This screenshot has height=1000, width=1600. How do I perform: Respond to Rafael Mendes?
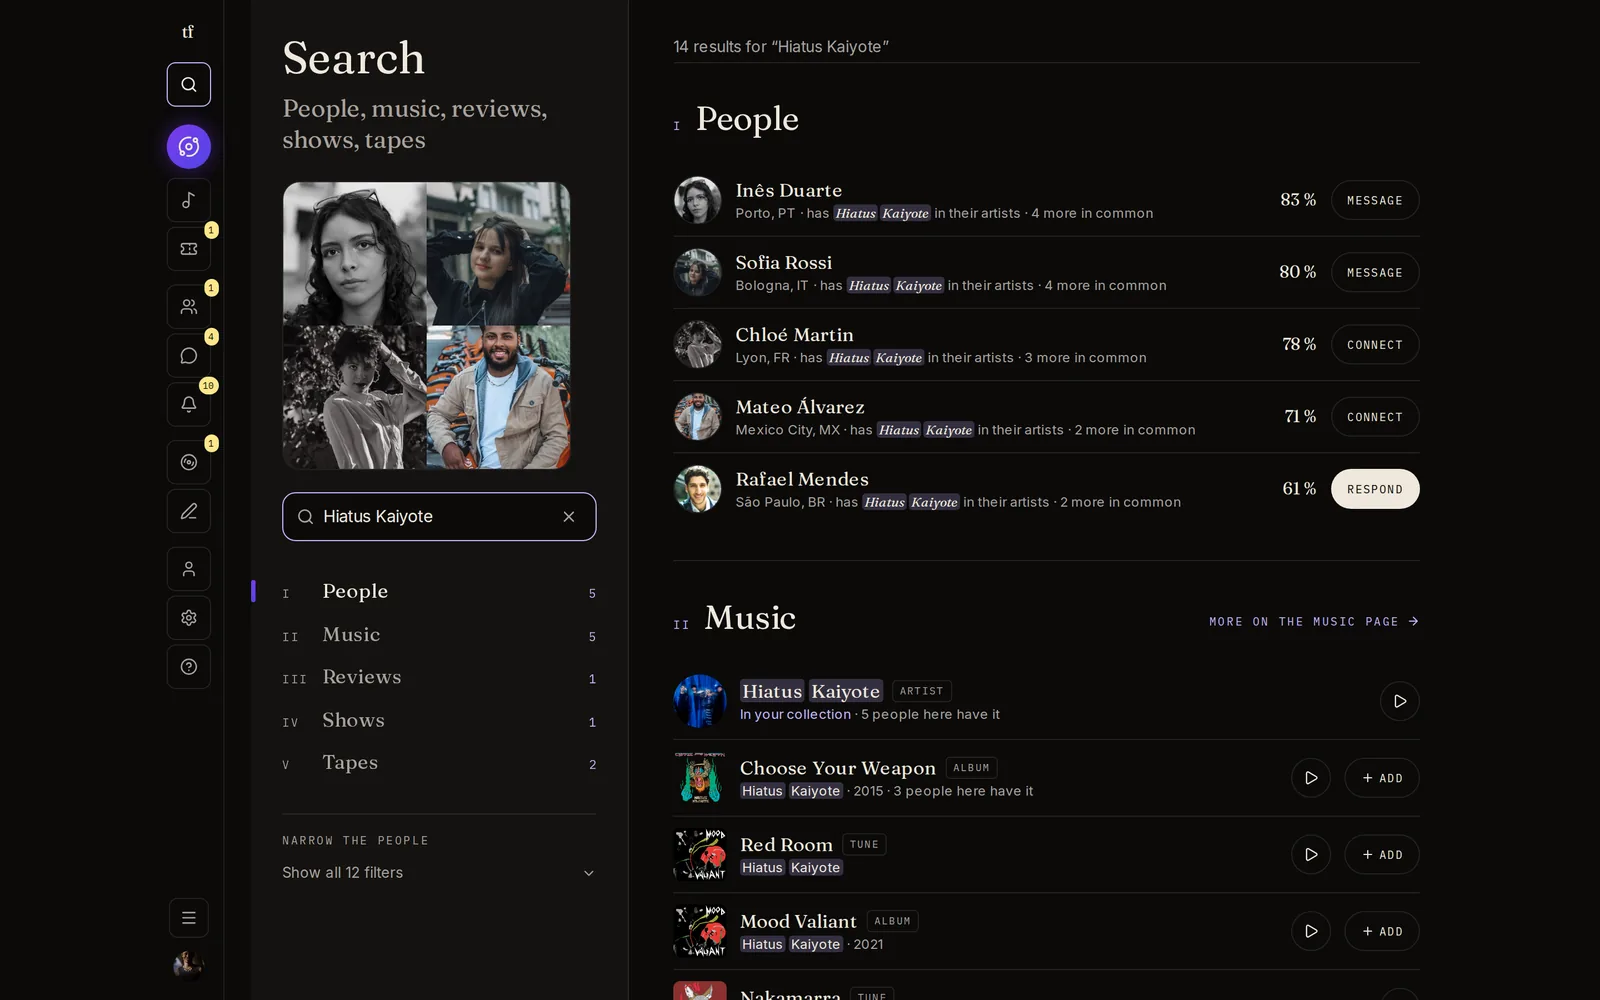pos(1375,489)
